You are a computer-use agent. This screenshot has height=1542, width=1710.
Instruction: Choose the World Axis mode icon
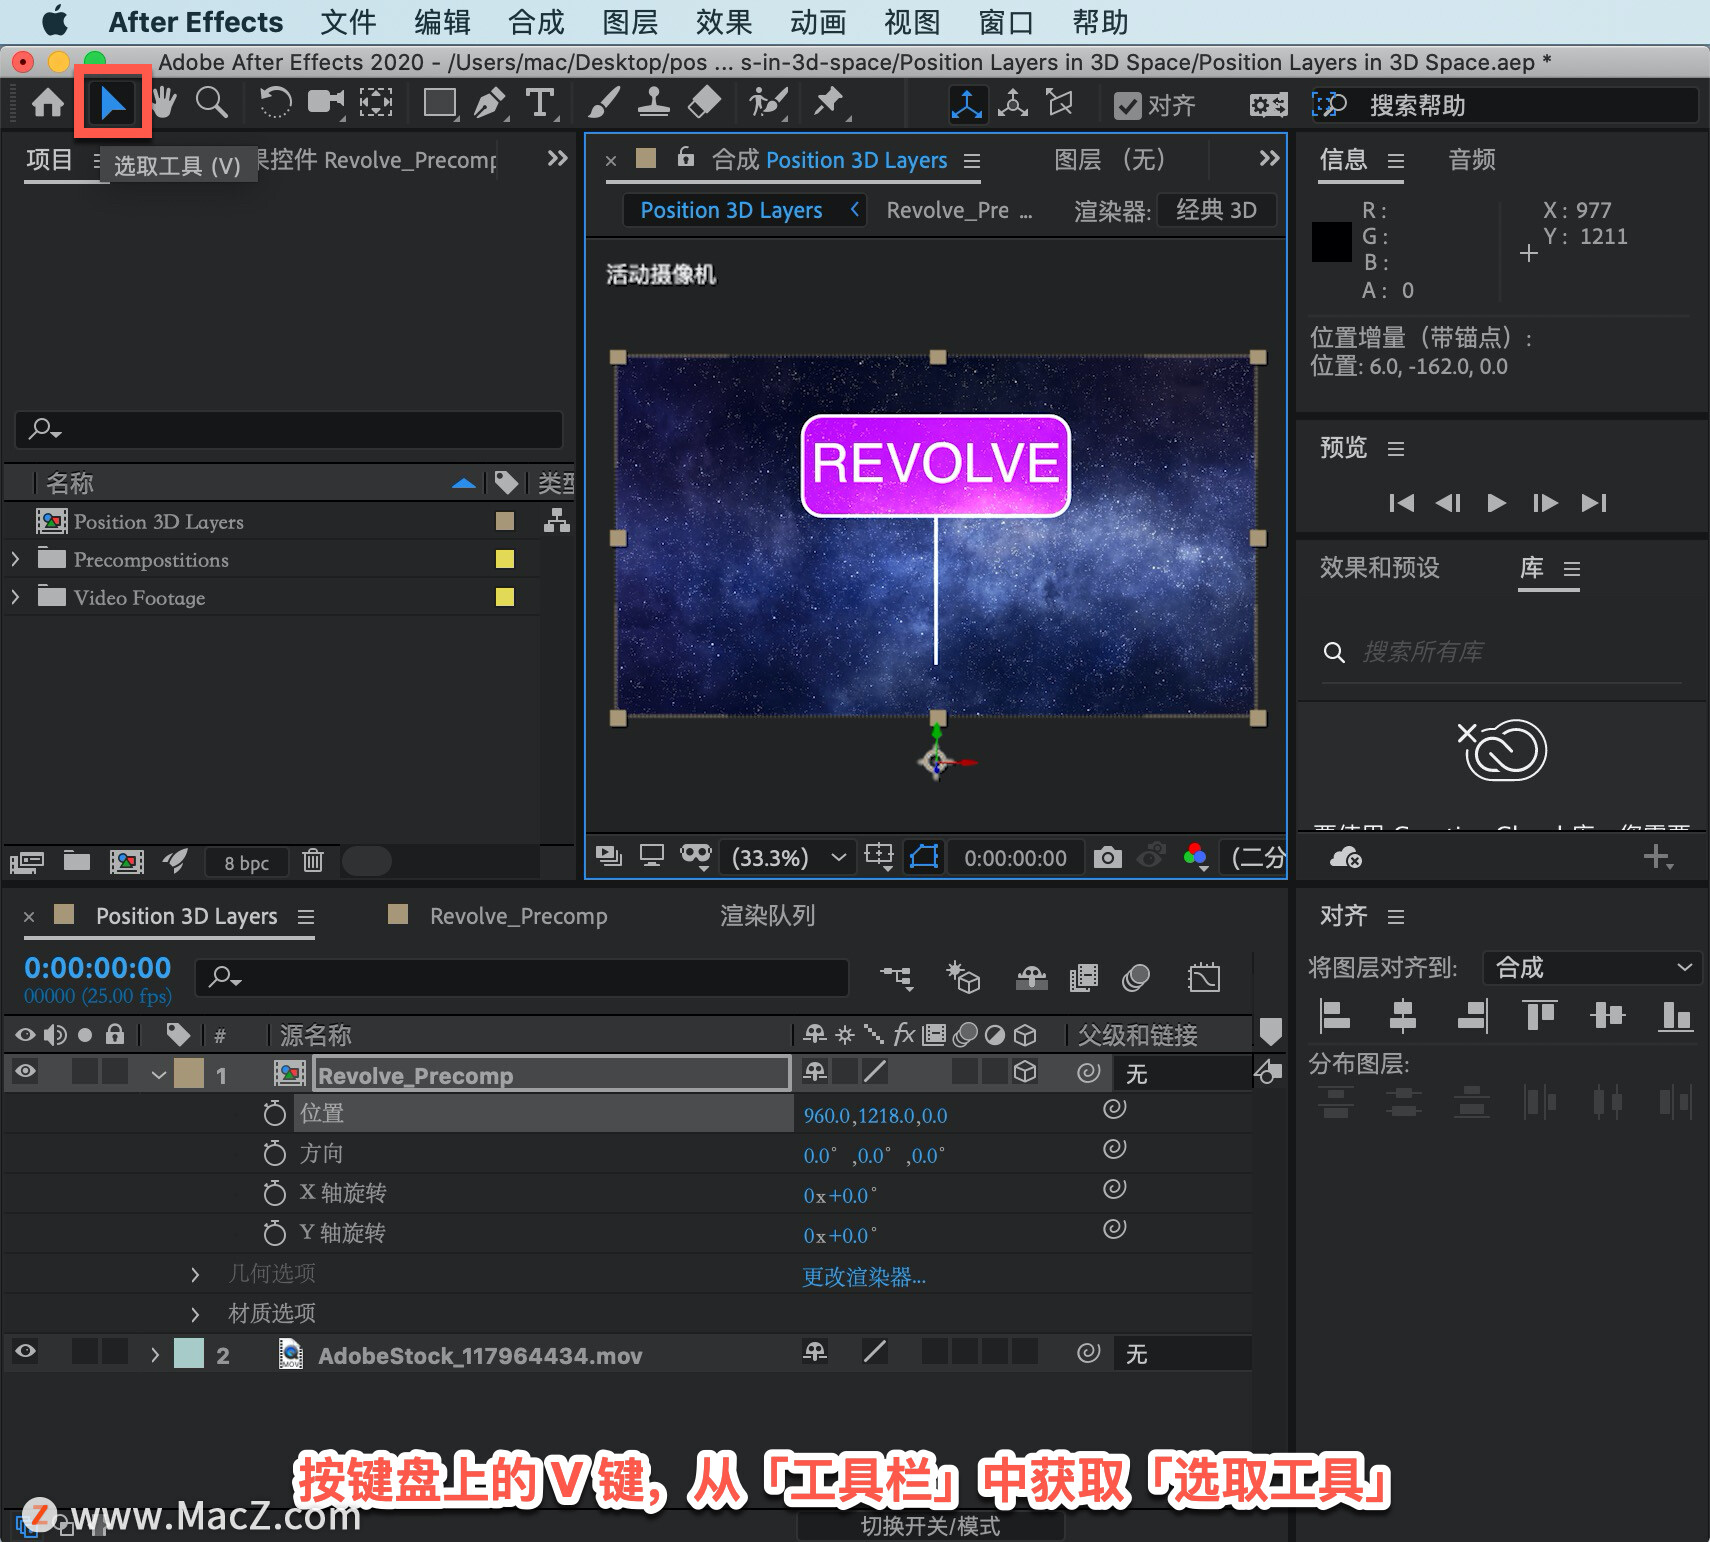tap(1013, 103)
